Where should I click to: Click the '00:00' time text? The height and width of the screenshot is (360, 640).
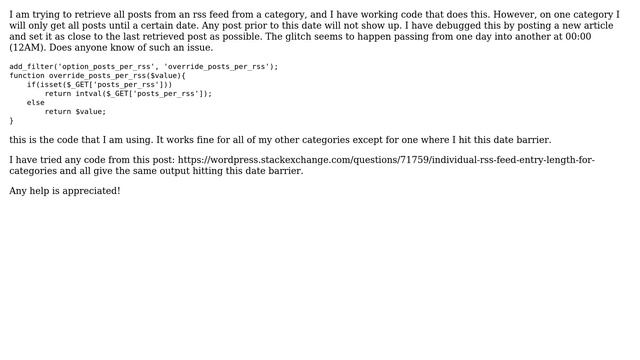(578, 37)
